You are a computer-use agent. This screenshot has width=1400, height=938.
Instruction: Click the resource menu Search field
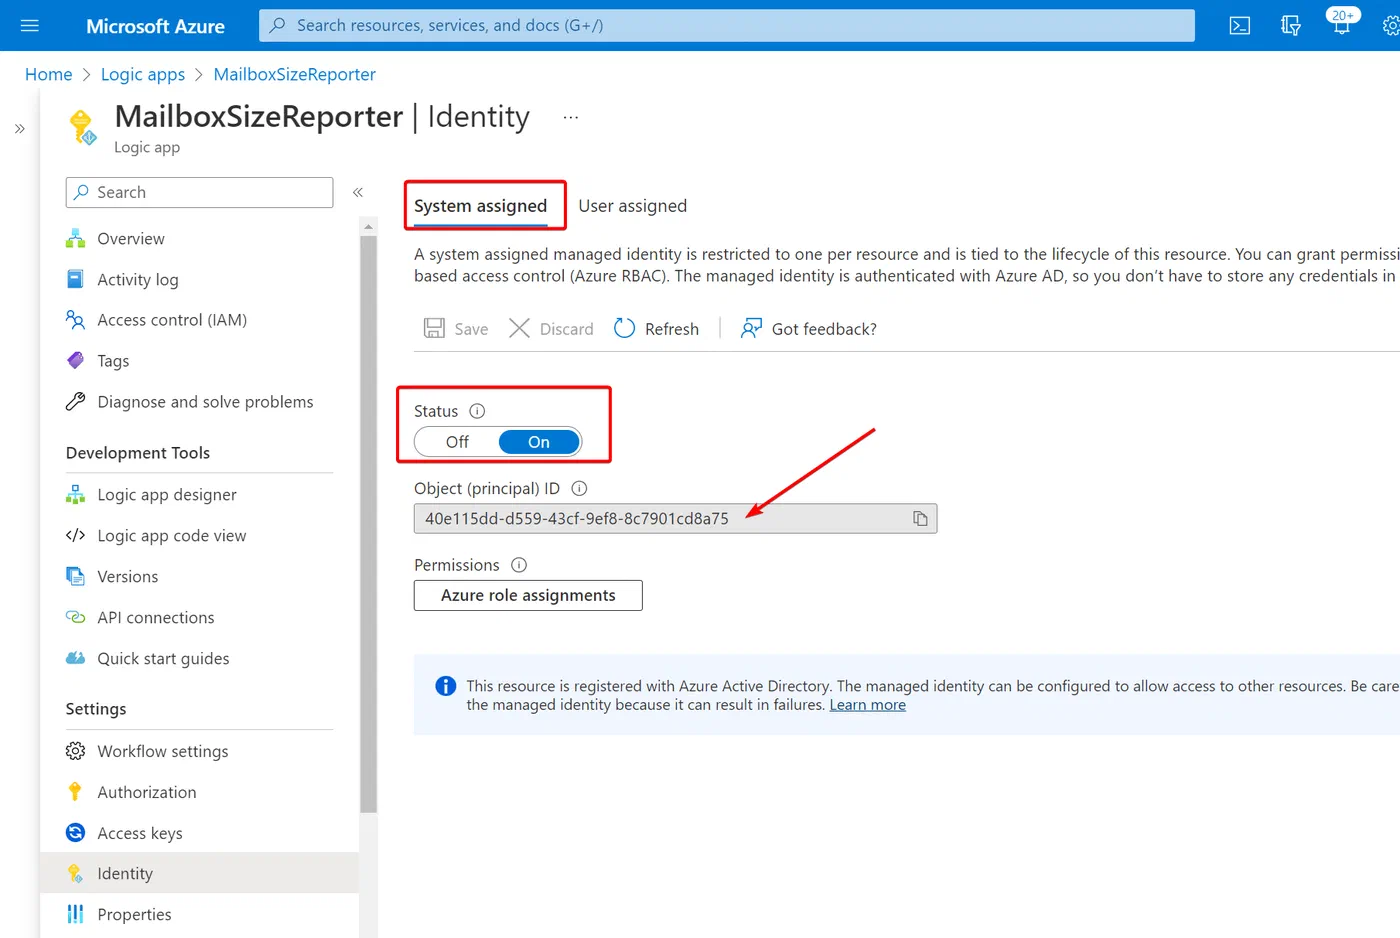(x=199, y=192)
